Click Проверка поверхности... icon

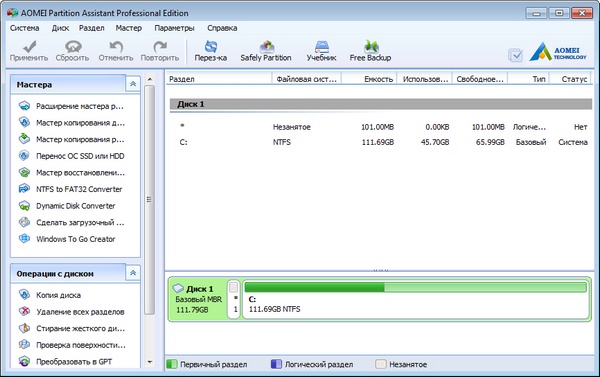(x=24, y=344)
